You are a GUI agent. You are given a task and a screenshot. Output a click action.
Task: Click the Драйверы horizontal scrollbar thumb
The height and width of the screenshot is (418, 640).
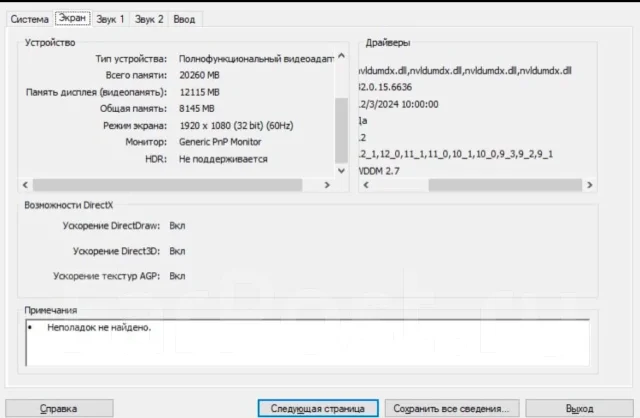point(505,185)
